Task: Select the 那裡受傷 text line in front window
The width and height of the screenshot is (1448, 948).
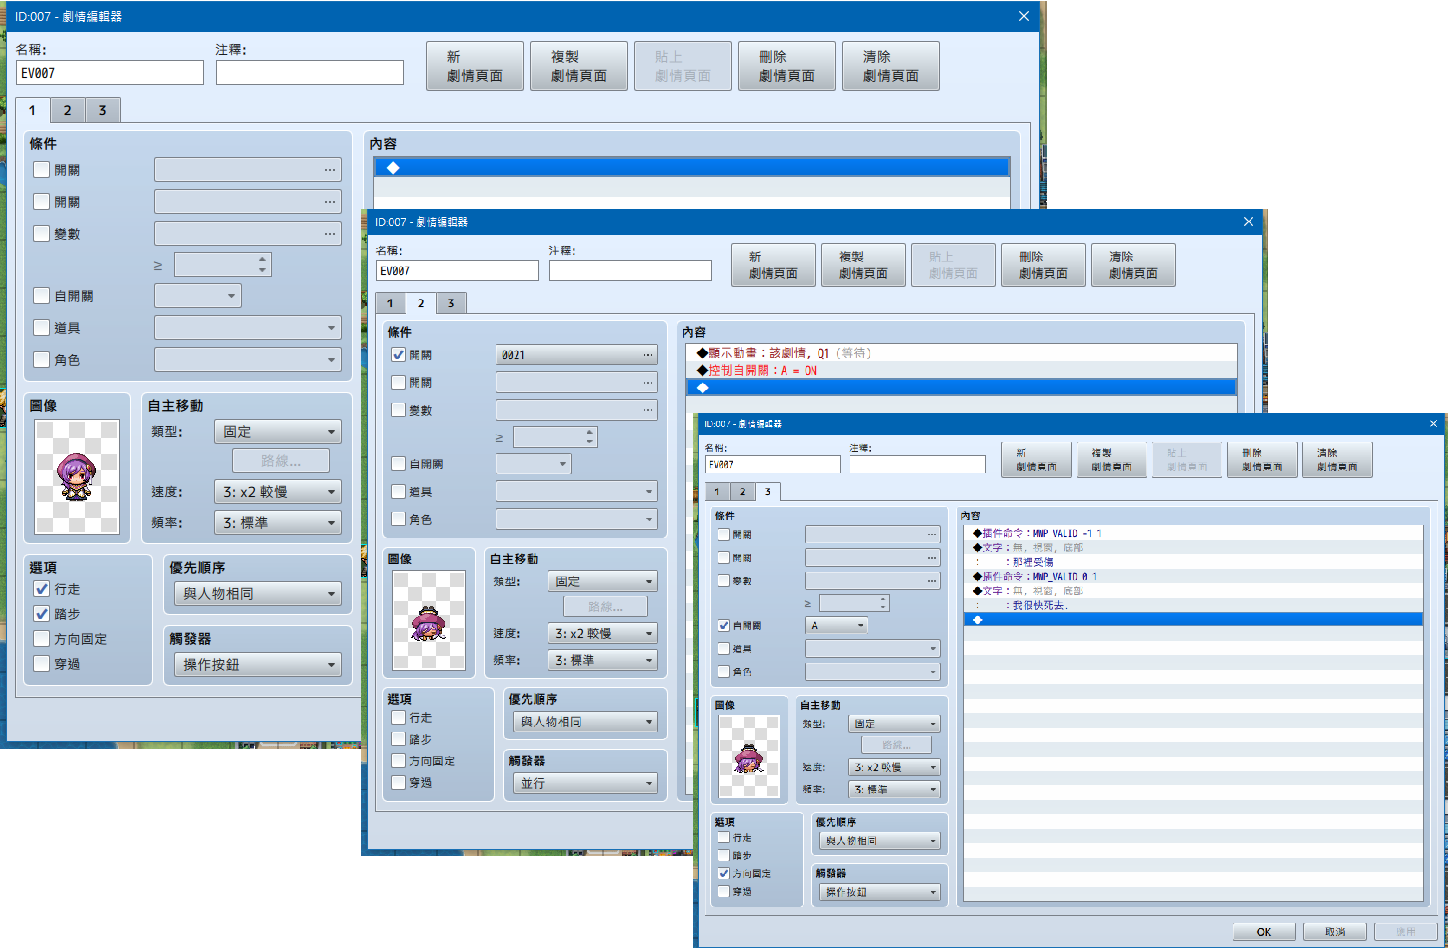Action: click(1193, 562)
